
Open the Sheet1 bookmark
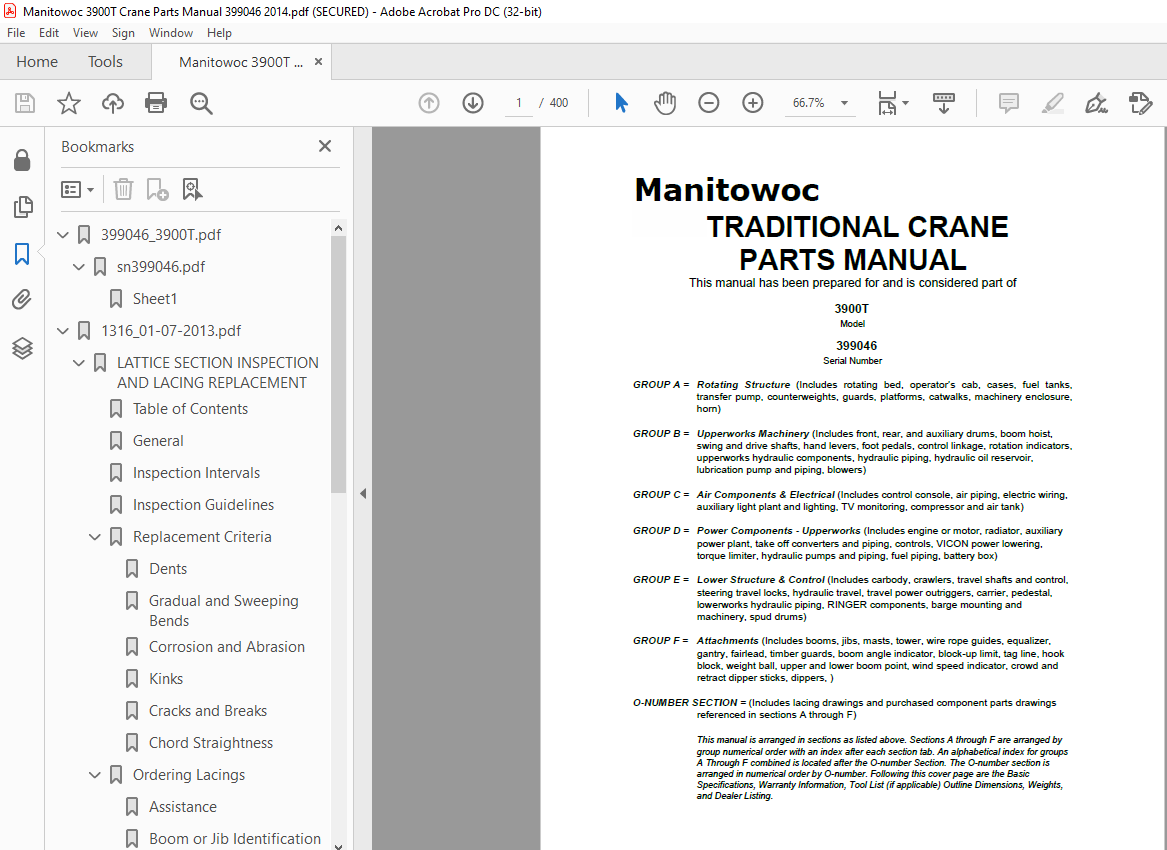pos(155,298)
